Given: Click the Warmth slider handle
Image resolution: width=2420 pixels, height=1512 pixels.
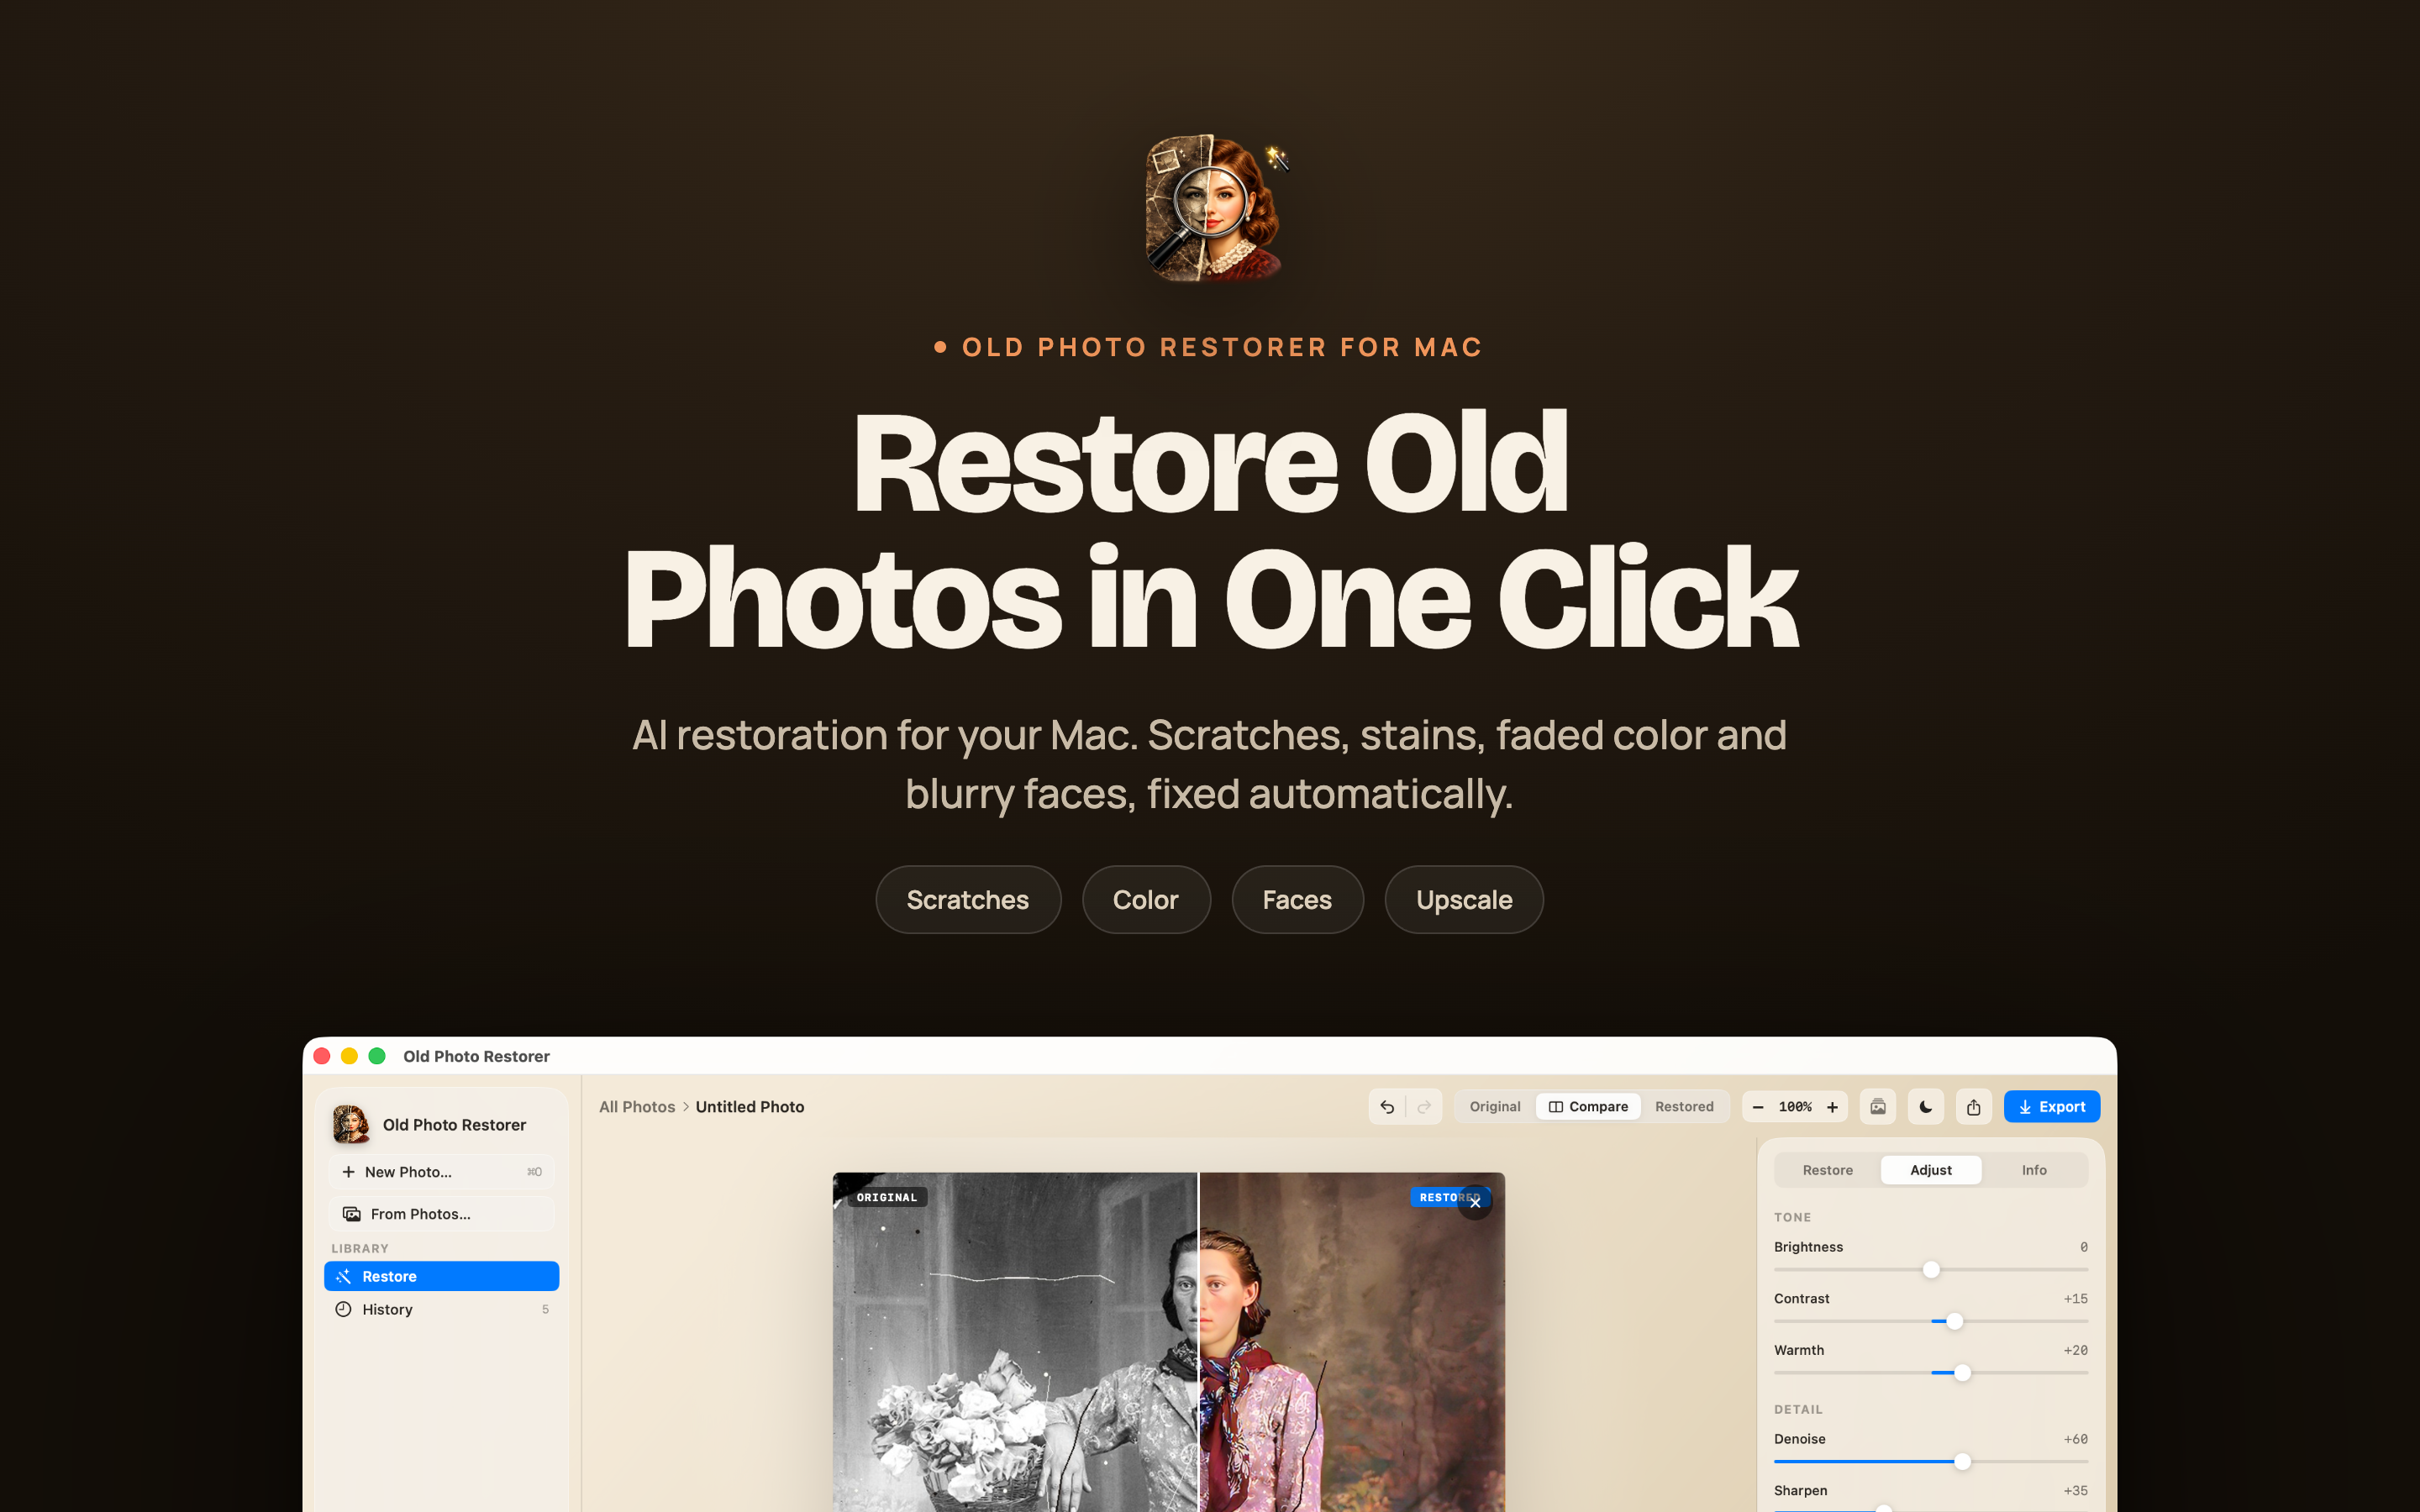Looking at the screenshot, I should pos(1962,1373).
